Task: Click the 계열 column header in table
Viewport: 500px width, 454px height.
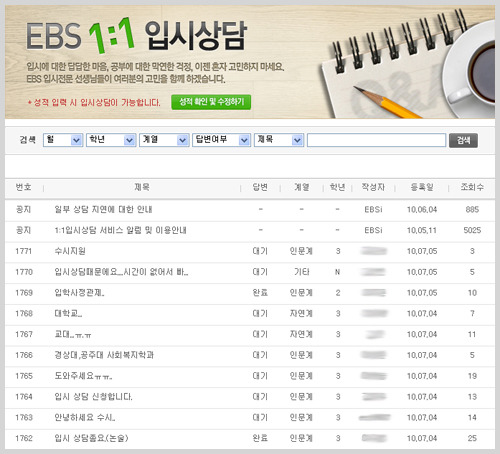Action: 302,187
